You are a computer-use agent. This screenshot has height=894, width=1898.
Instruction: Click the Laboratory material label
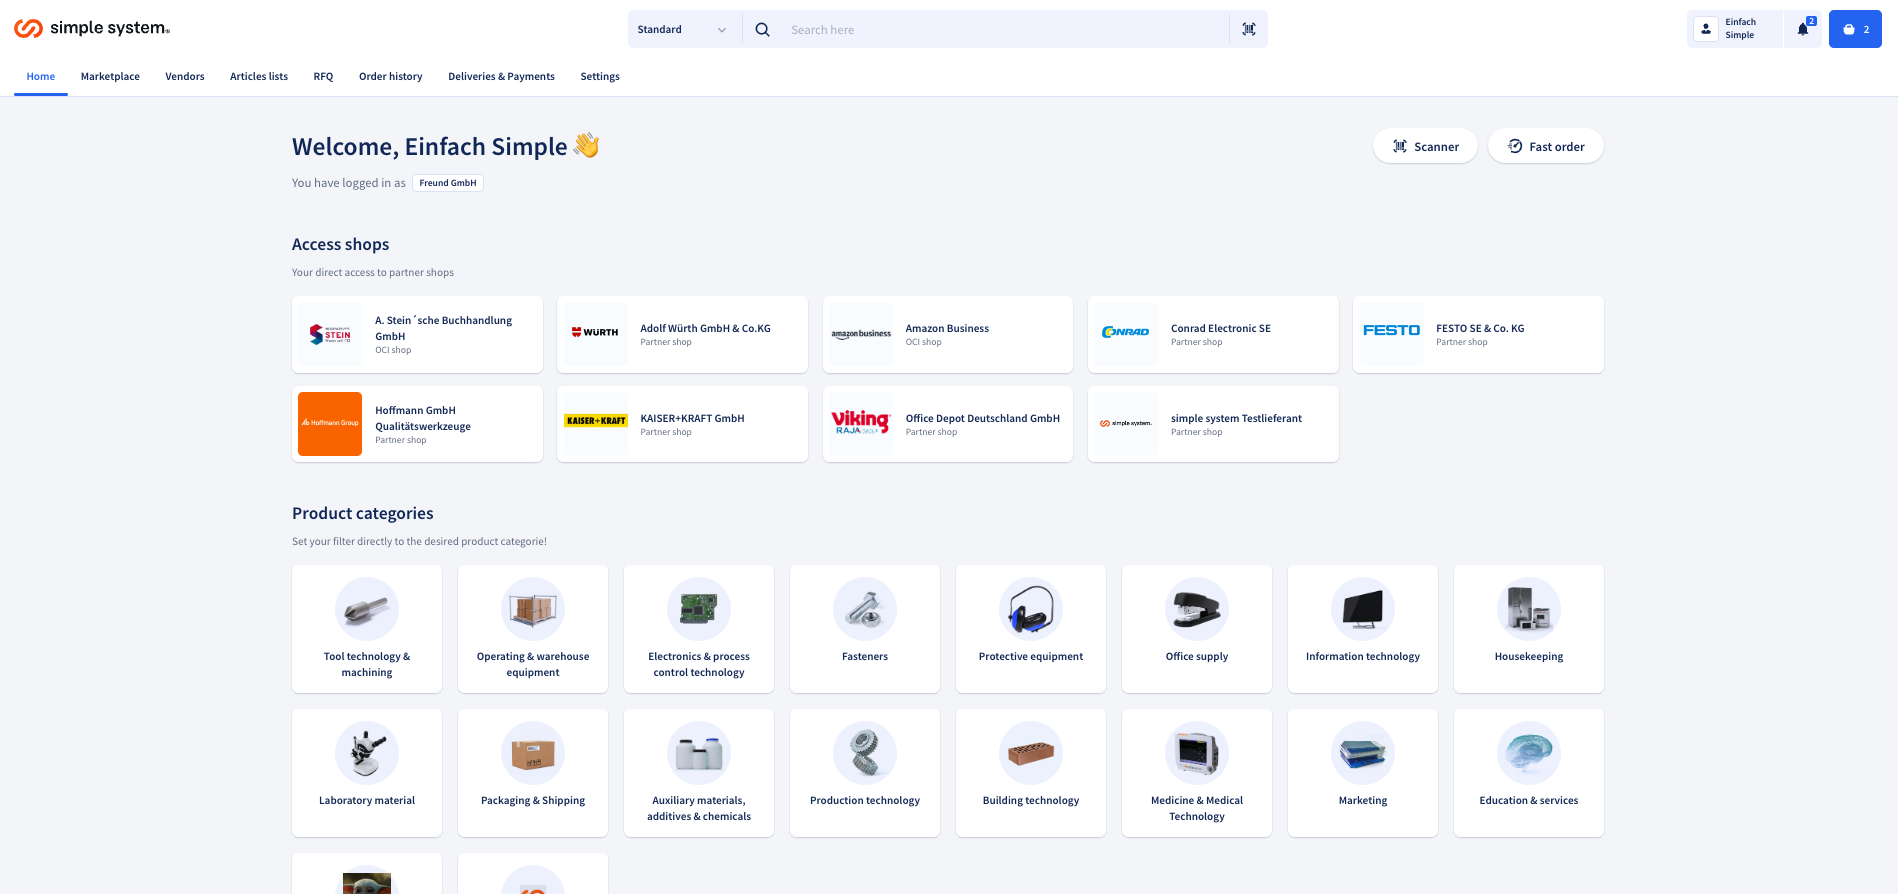367,801
